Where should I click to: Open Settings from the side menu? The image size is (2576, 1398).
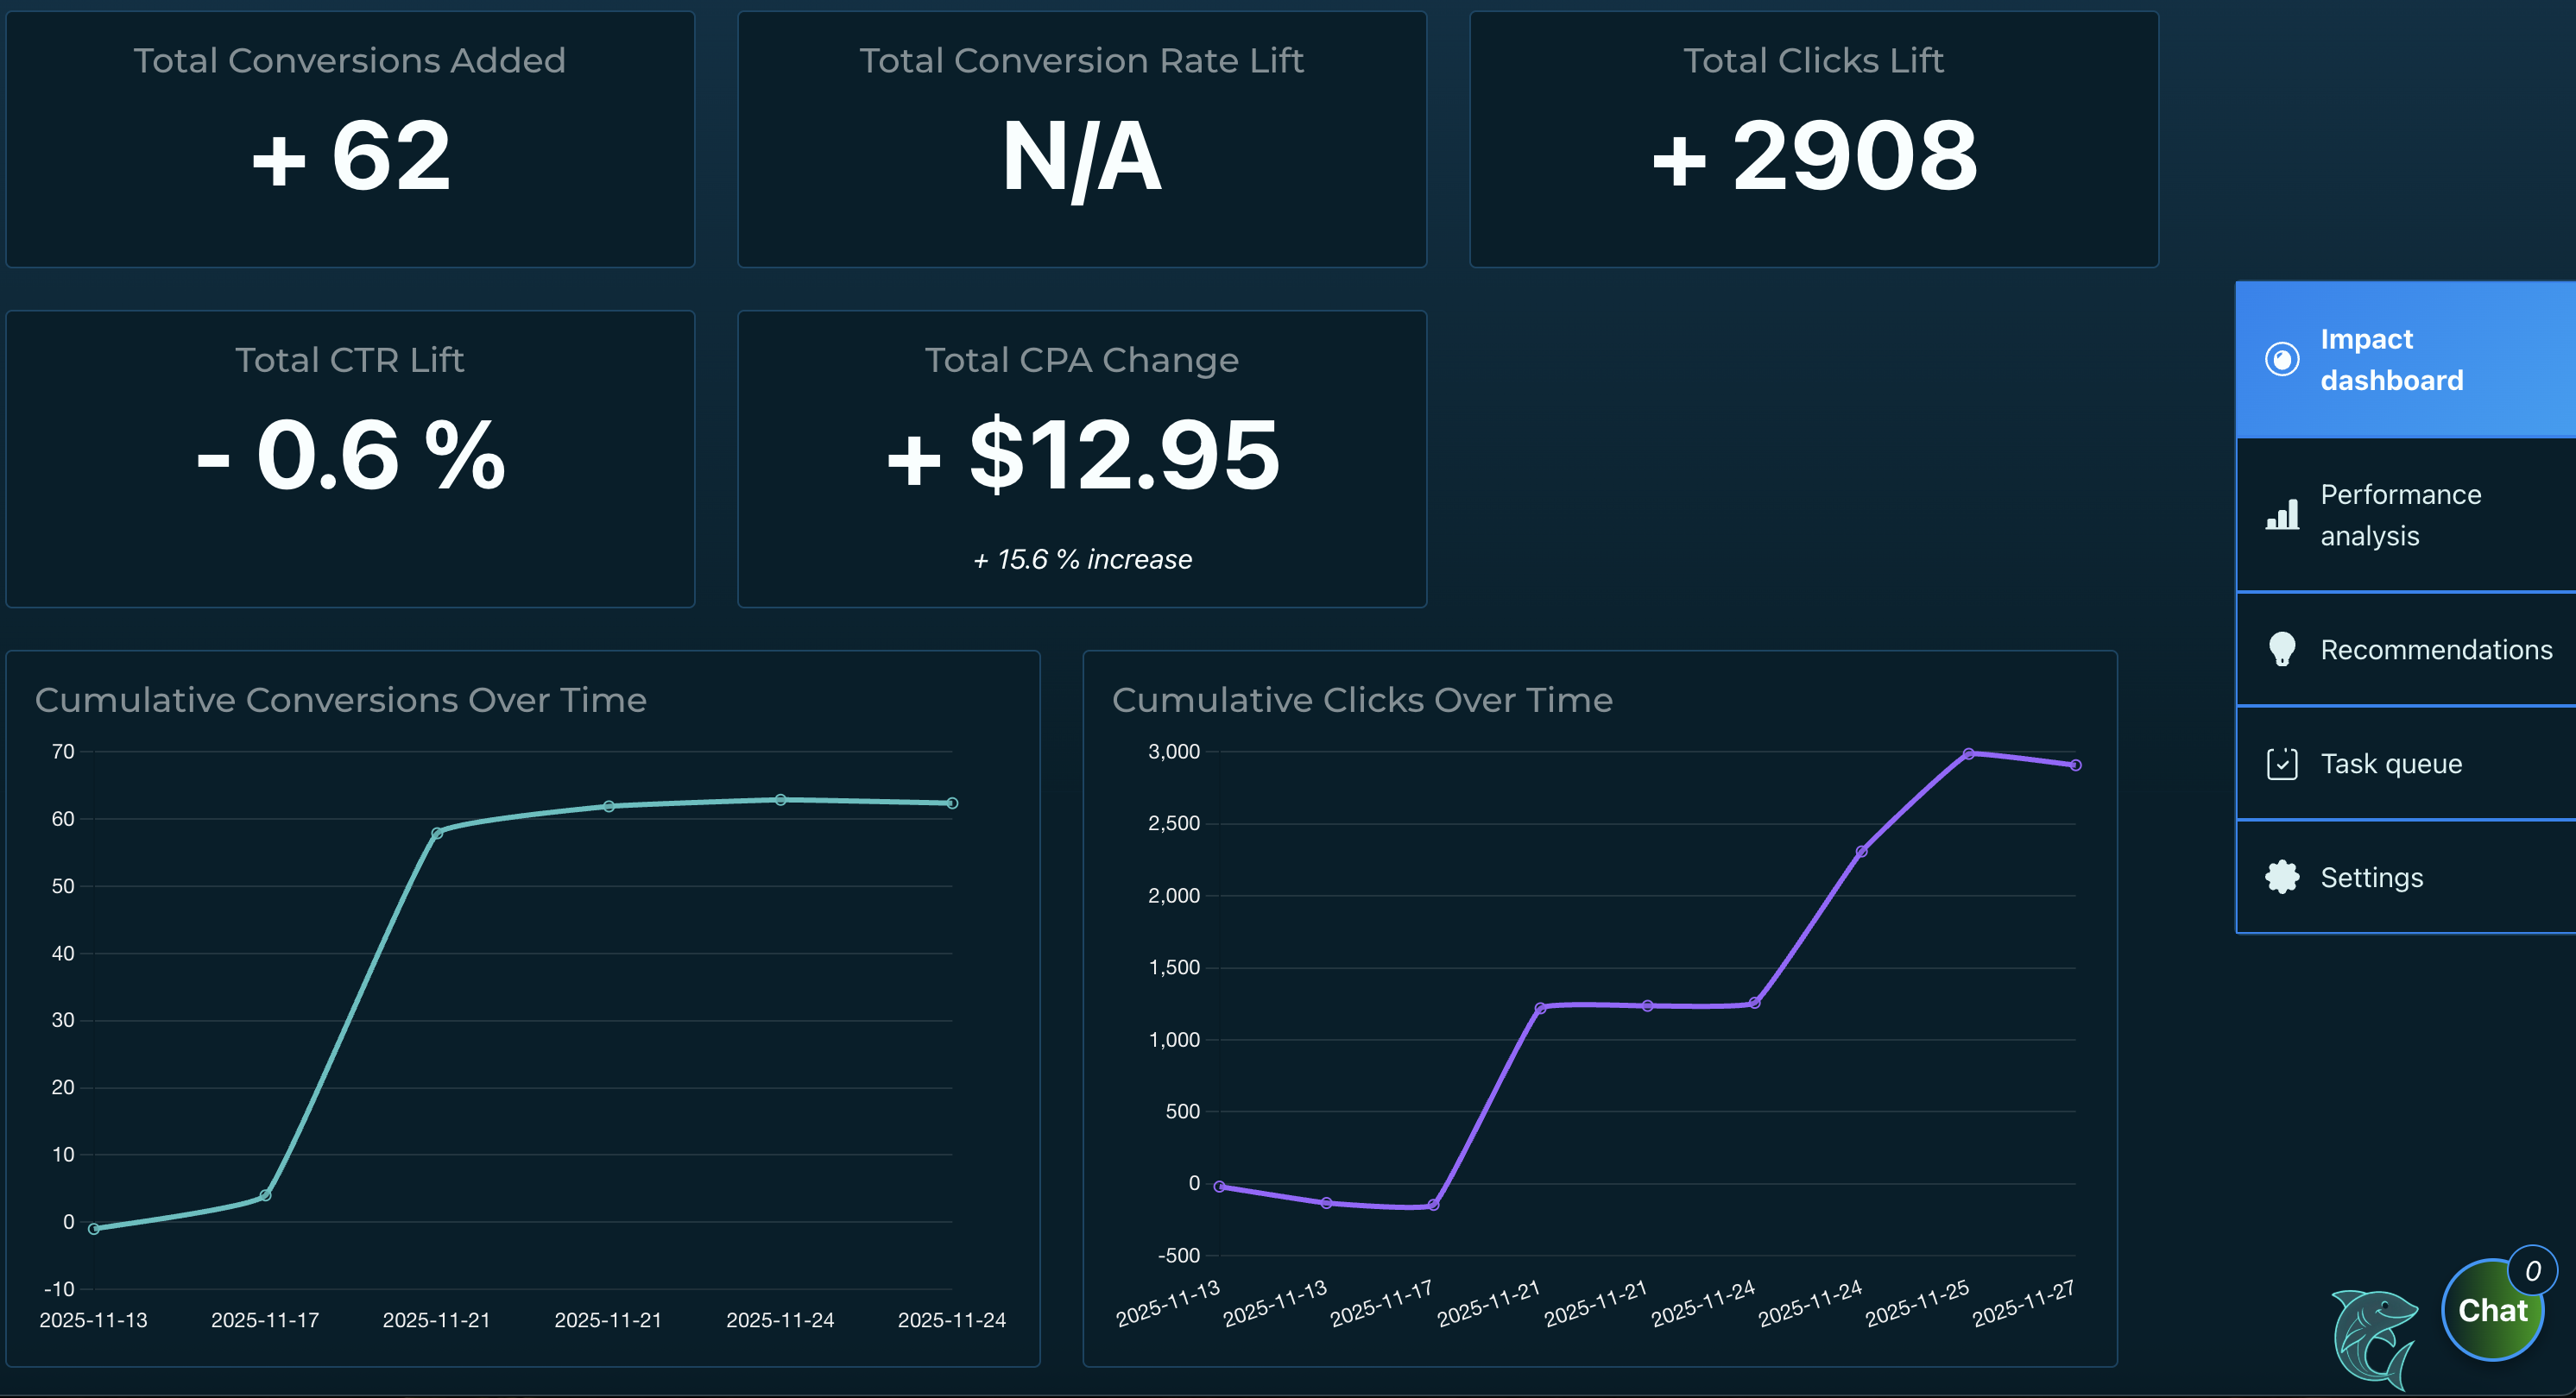pos(2371,878)
